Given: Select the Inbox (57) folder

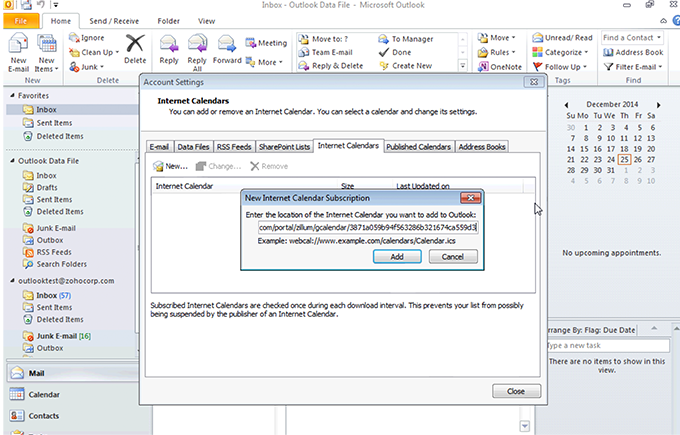Looking at the screenshot, I should pyautogui.click(x=53, y=295).
